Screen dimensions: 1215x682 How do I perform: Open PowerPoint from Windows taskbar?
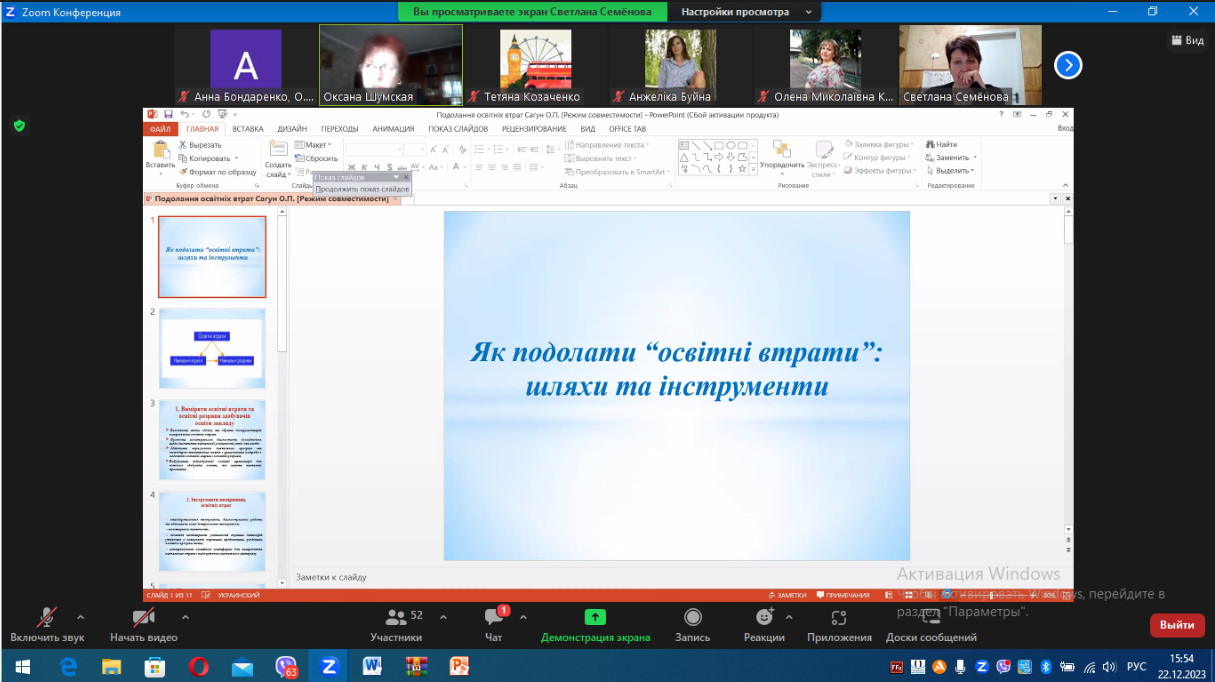(x=459, y=666)
